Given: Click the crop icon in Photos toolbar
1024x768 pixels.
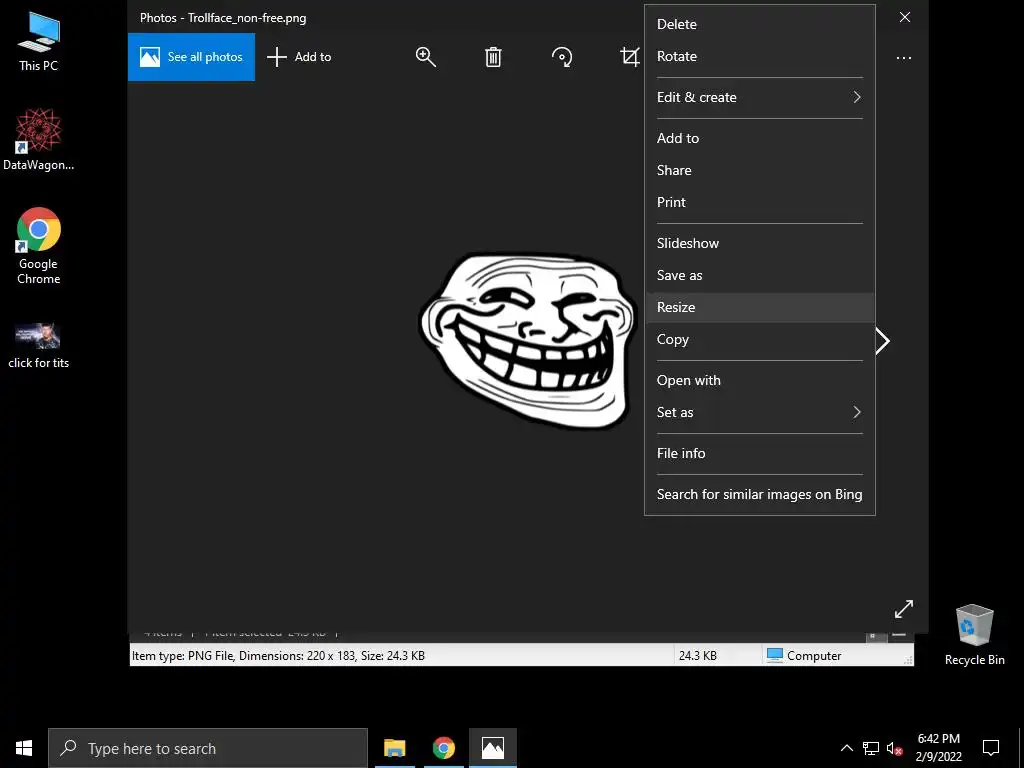Looking at the screenshot, I should tap(630, 57).
